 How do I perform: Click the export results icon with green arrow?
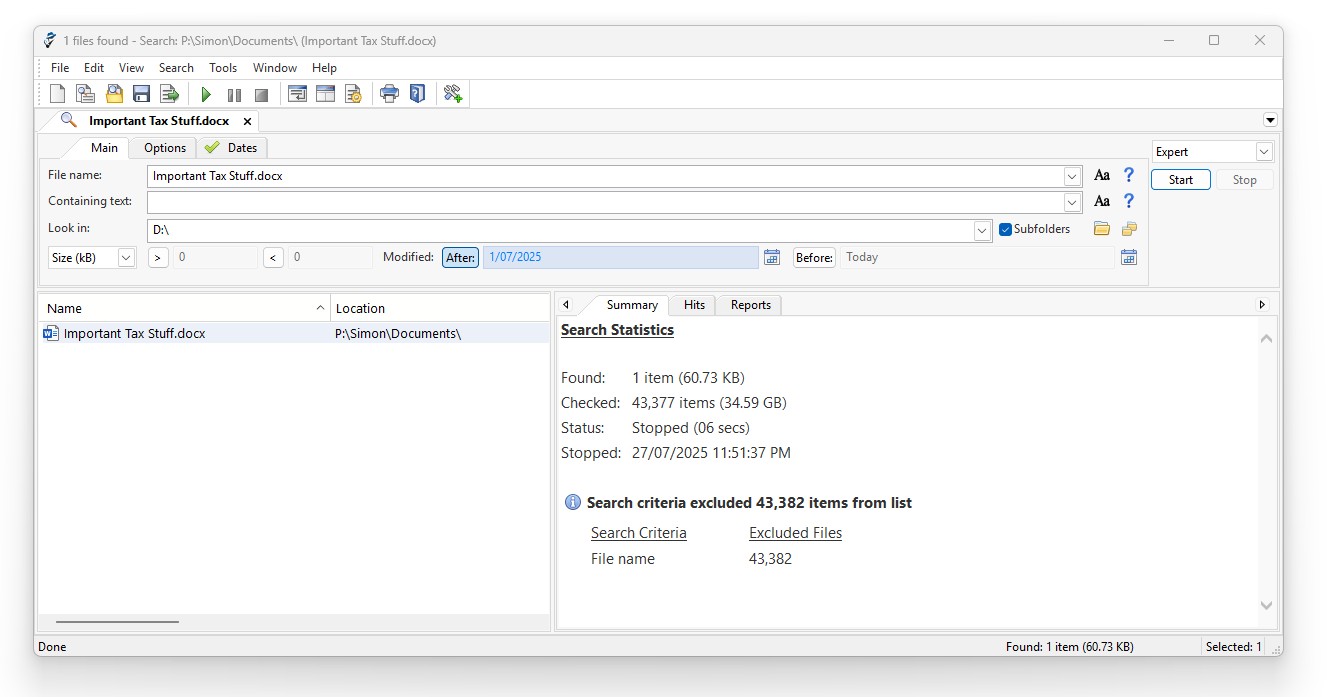(169, 94)
